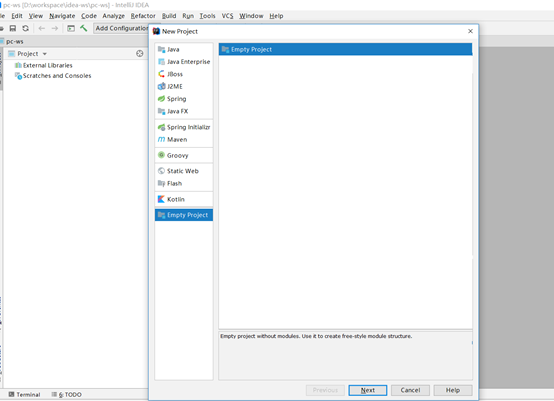Click the disabled Previous button
The width and height of the screenshot is (554, 401).
(325, 390)
